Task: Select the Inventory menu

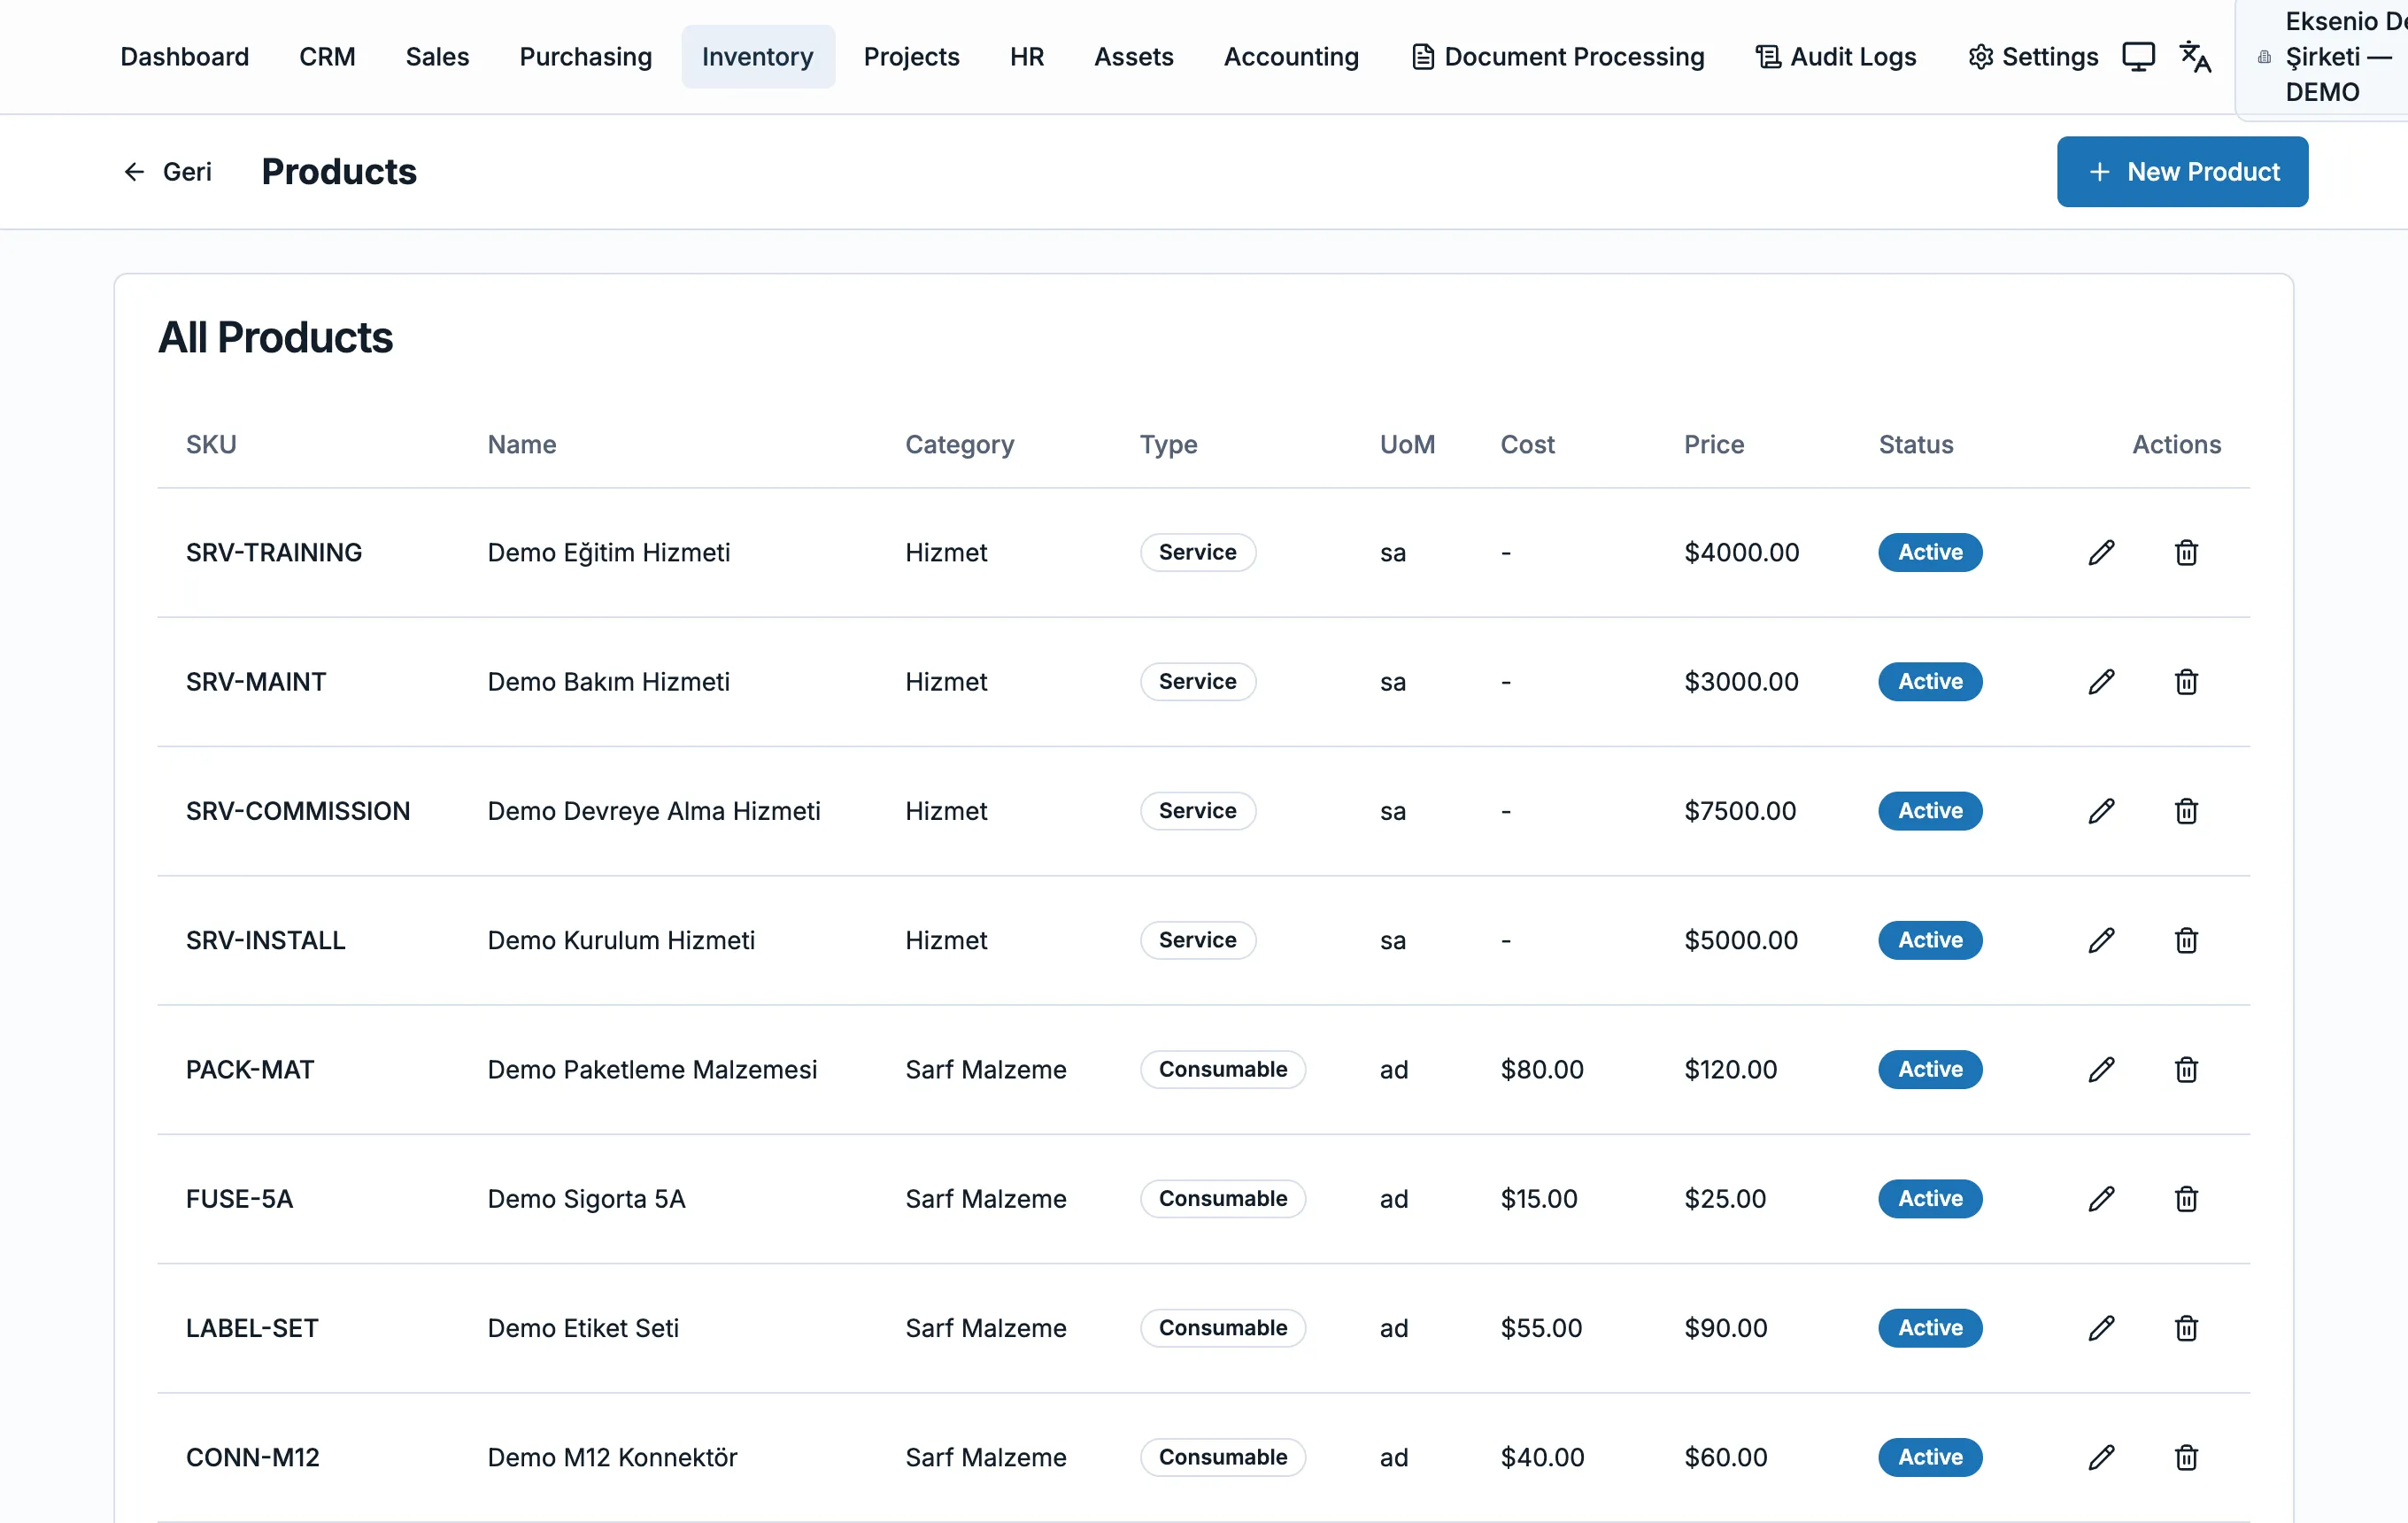Action: point(757,57)
